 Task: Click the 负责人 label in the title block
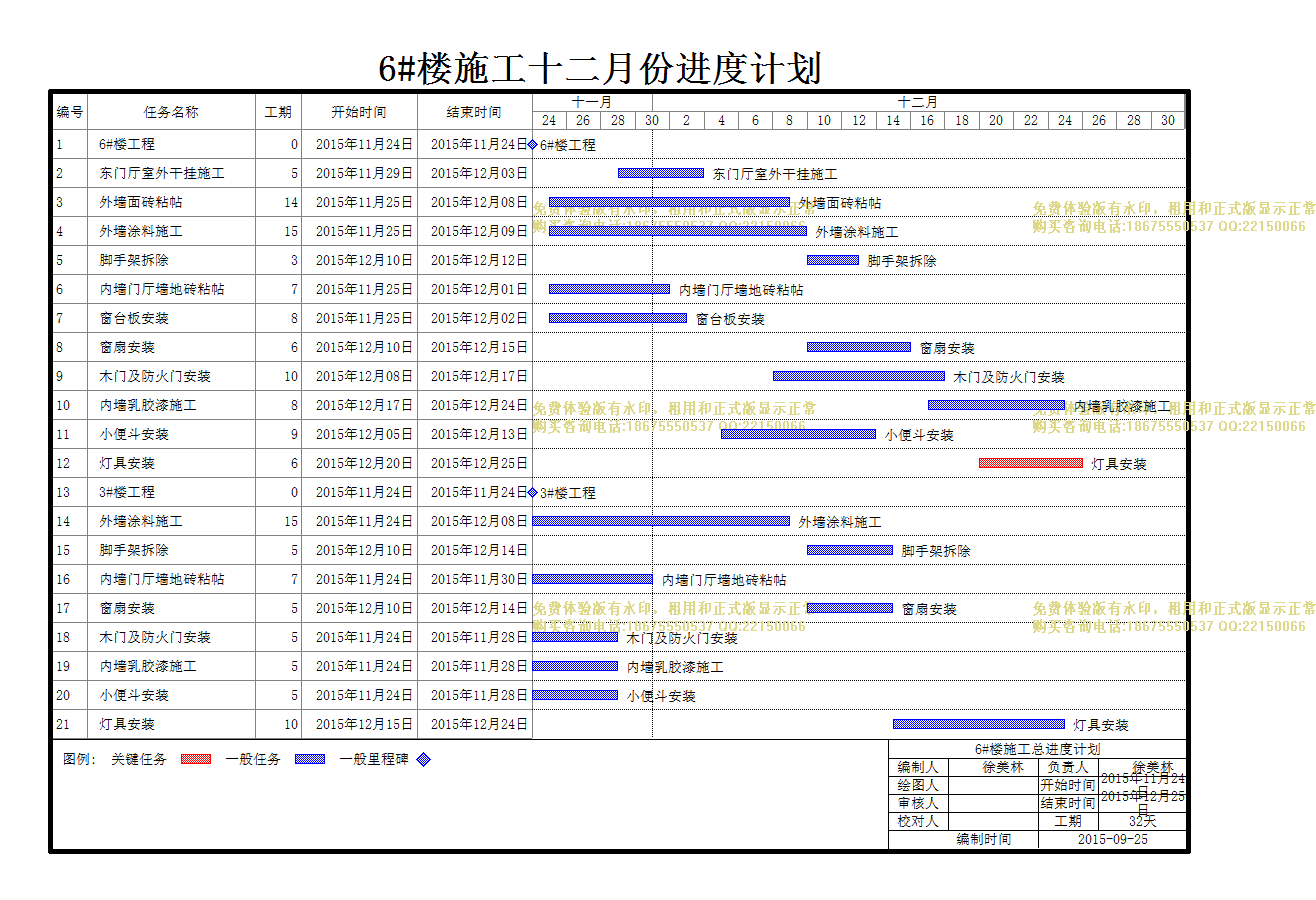(1068, 767)
